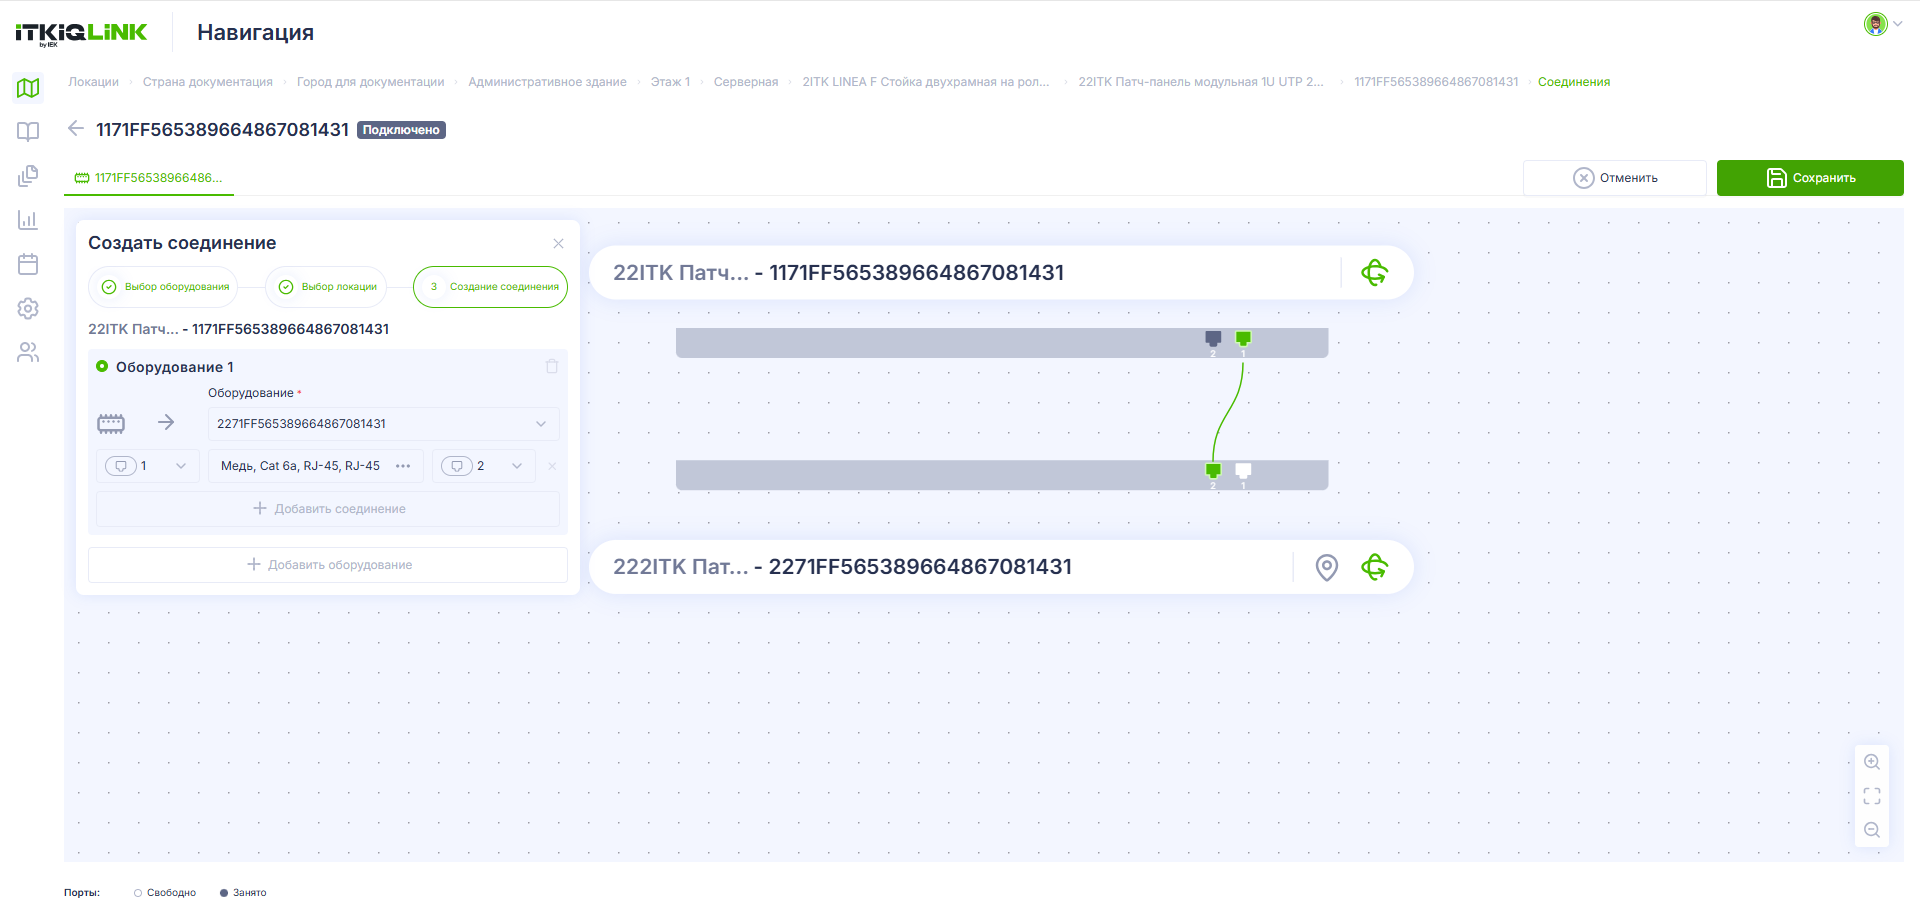
Task: Click rotate icon on 1171FF equipment header
Action: [x=1375, y=272]
